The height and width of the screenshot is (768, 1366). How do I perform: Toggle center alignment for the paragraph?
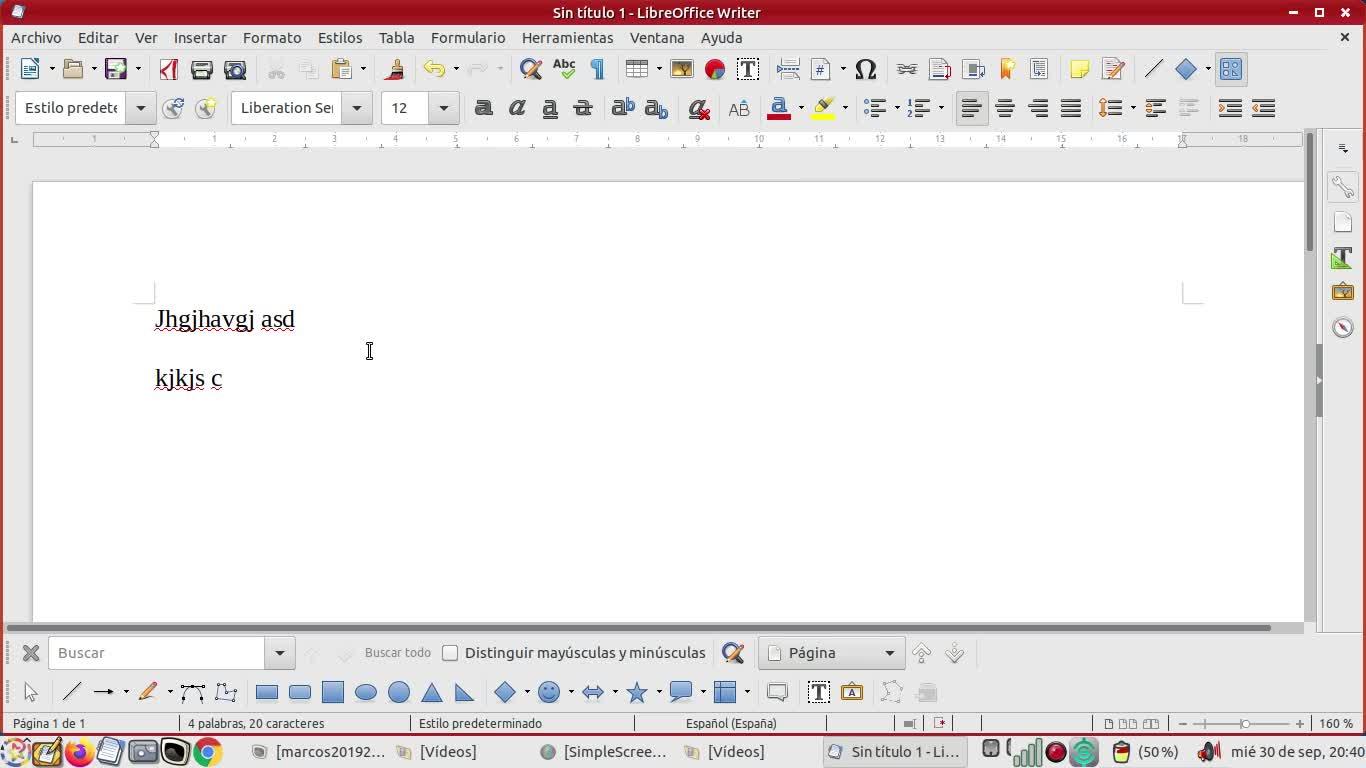(1004, 108)
